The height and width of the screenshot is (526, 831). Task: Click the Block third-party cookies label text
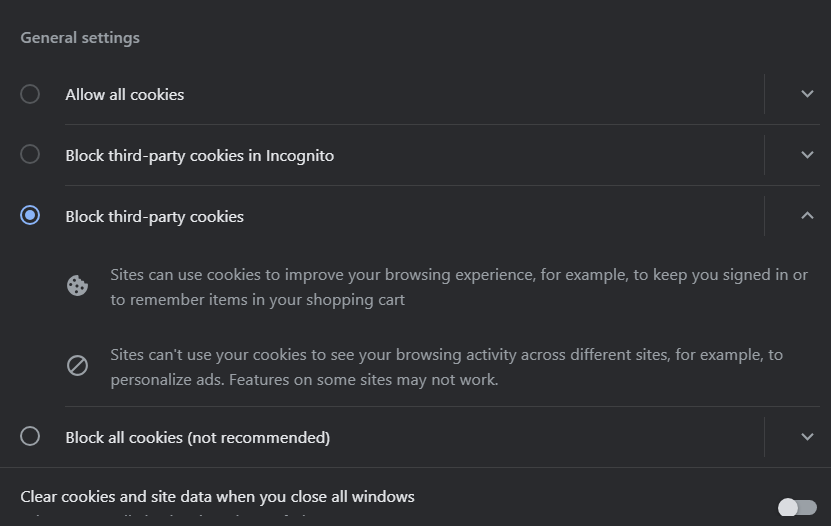click(155, 216)
